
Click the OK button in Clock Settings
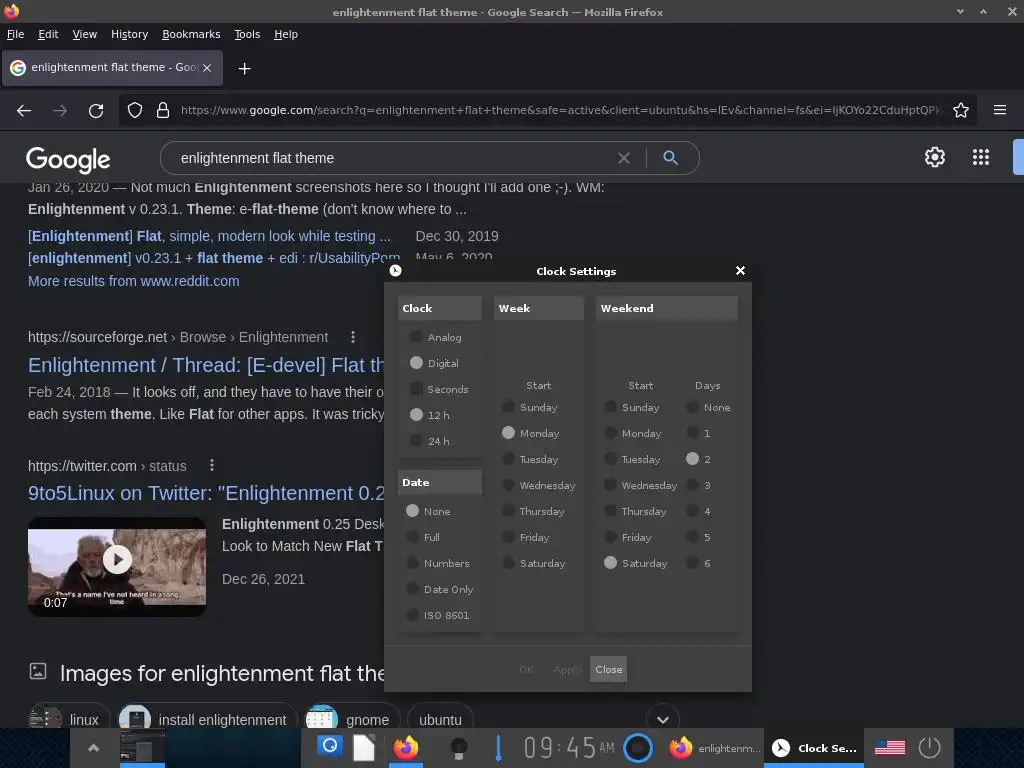coord(526,669)
